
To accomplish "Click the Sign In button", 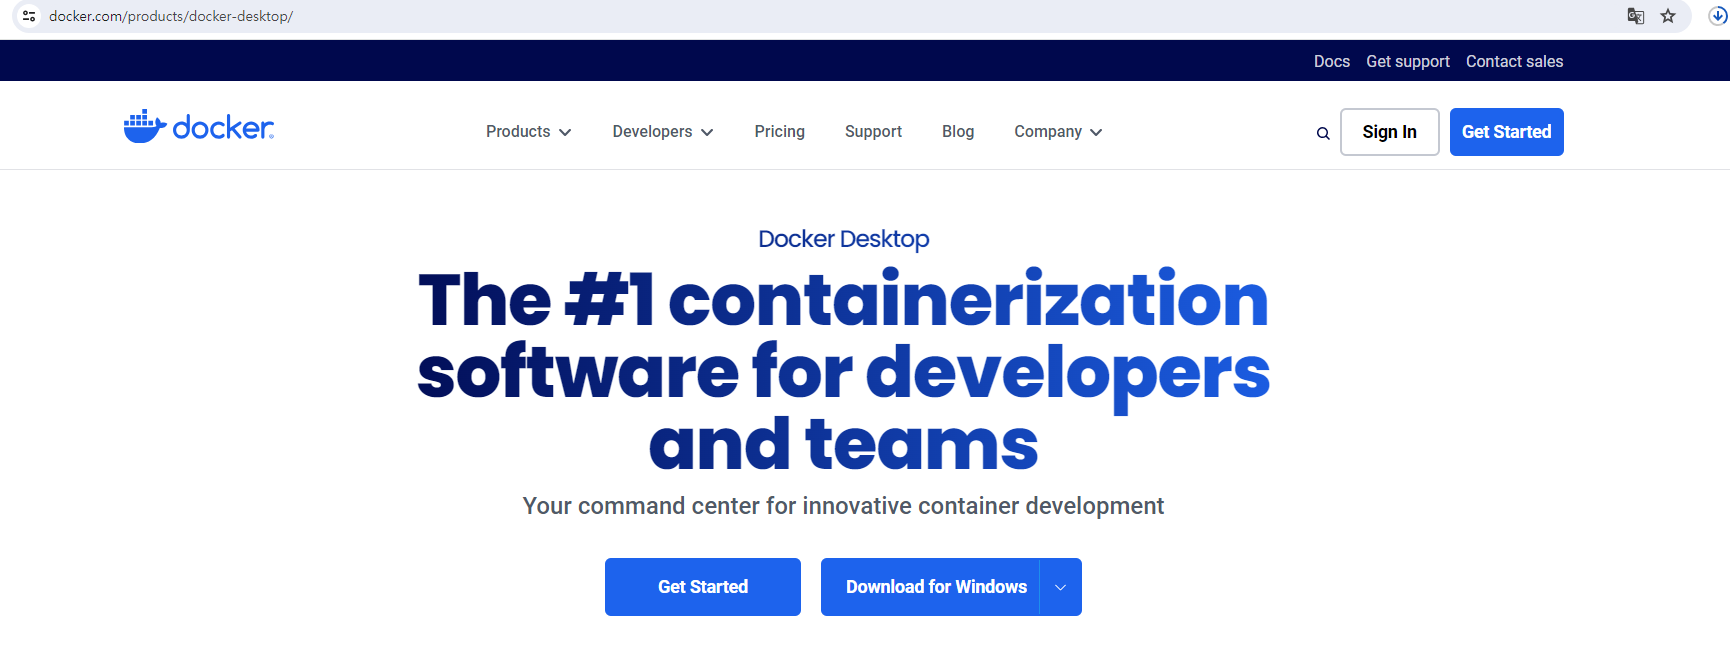I will 1389,132.
